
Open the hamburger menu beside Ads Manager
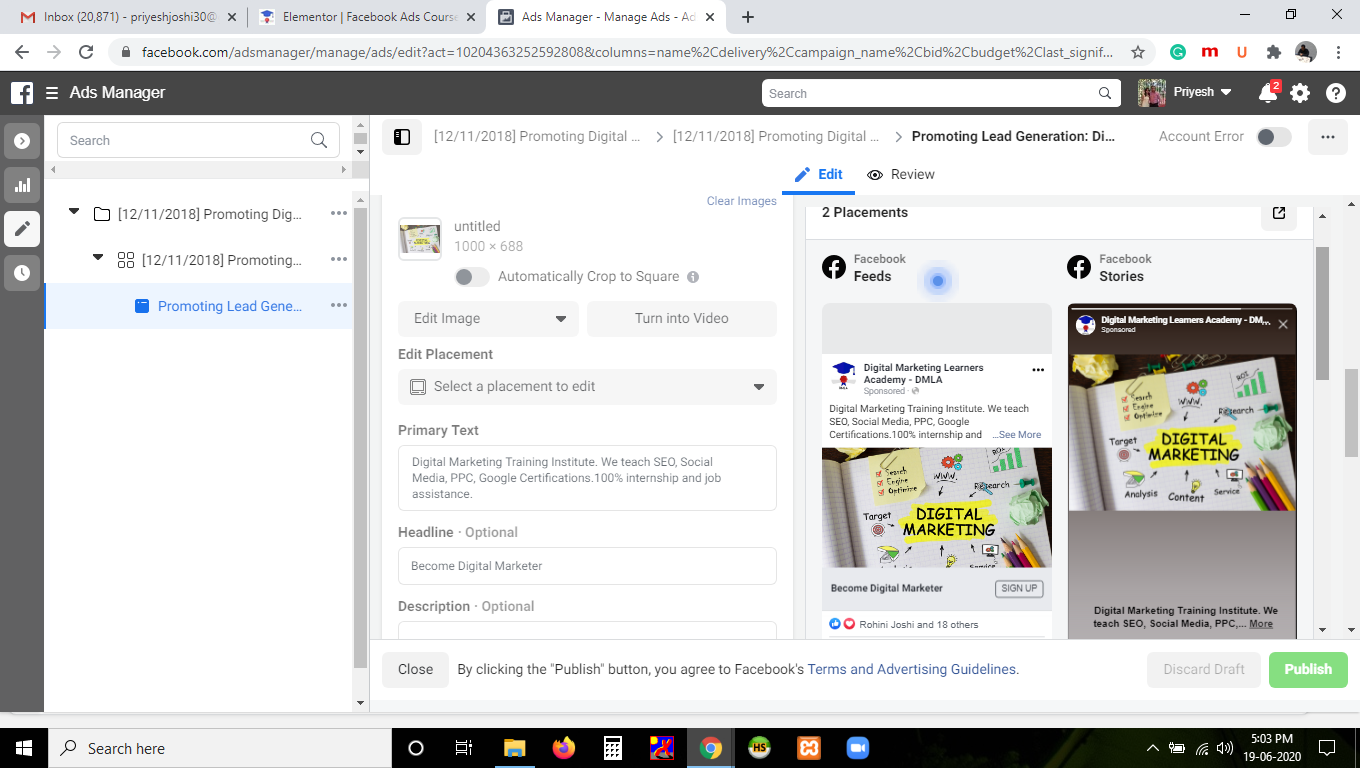pos(51,93)
